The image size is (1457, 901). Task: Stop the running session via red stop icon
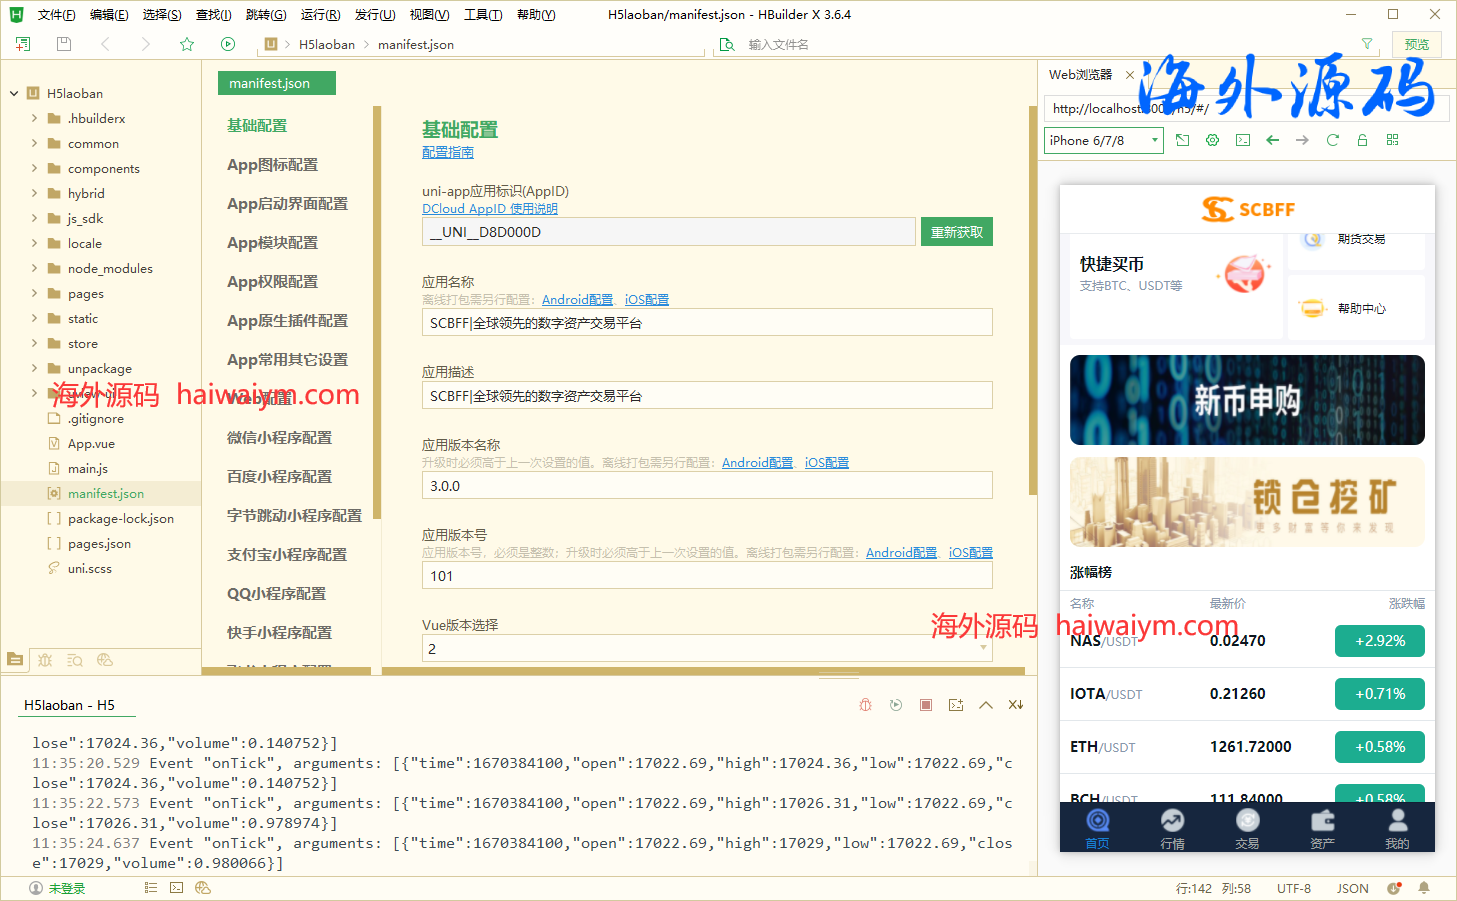[x=925, y=704]
